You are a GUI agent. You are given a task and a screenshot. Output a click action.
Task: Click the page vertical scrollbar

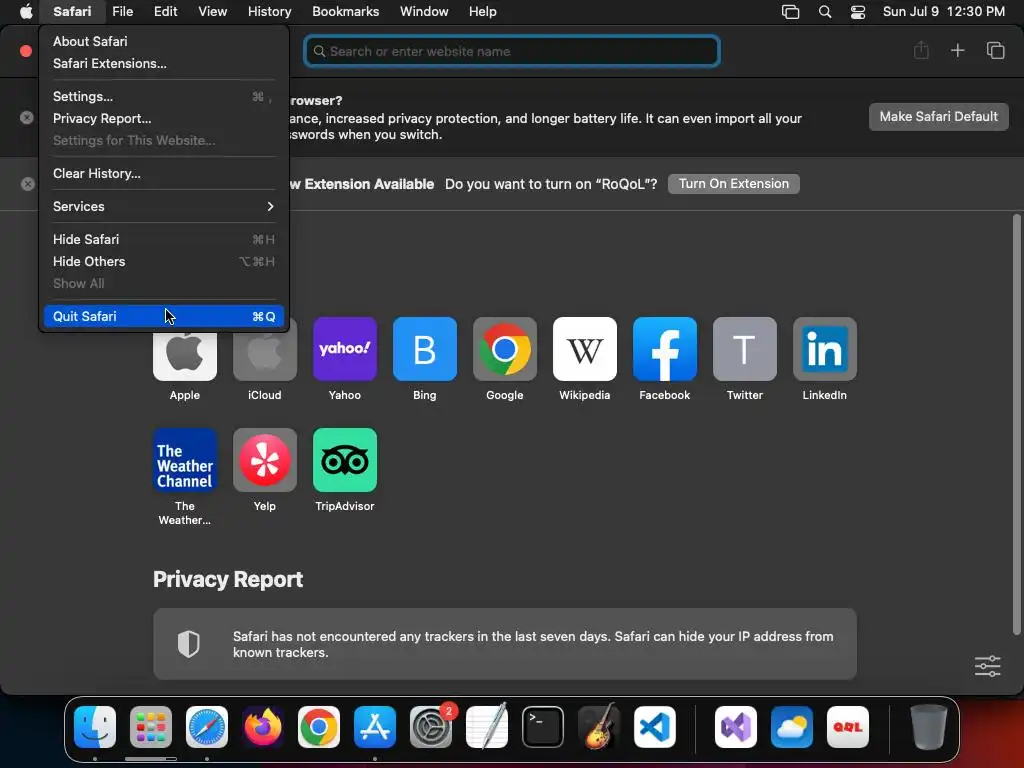(1016, 424)
